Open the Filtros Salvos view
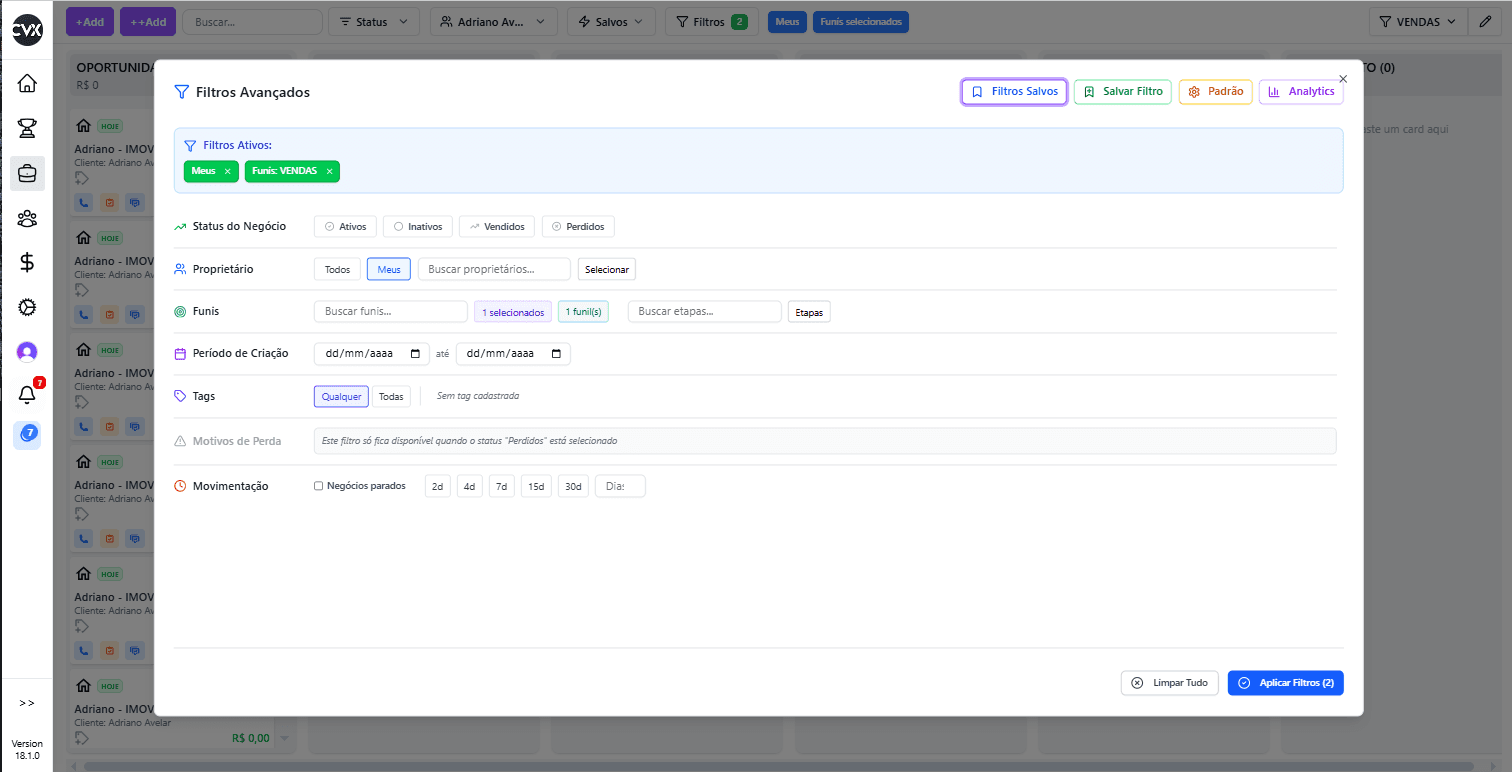 (x=1013, y=91)
